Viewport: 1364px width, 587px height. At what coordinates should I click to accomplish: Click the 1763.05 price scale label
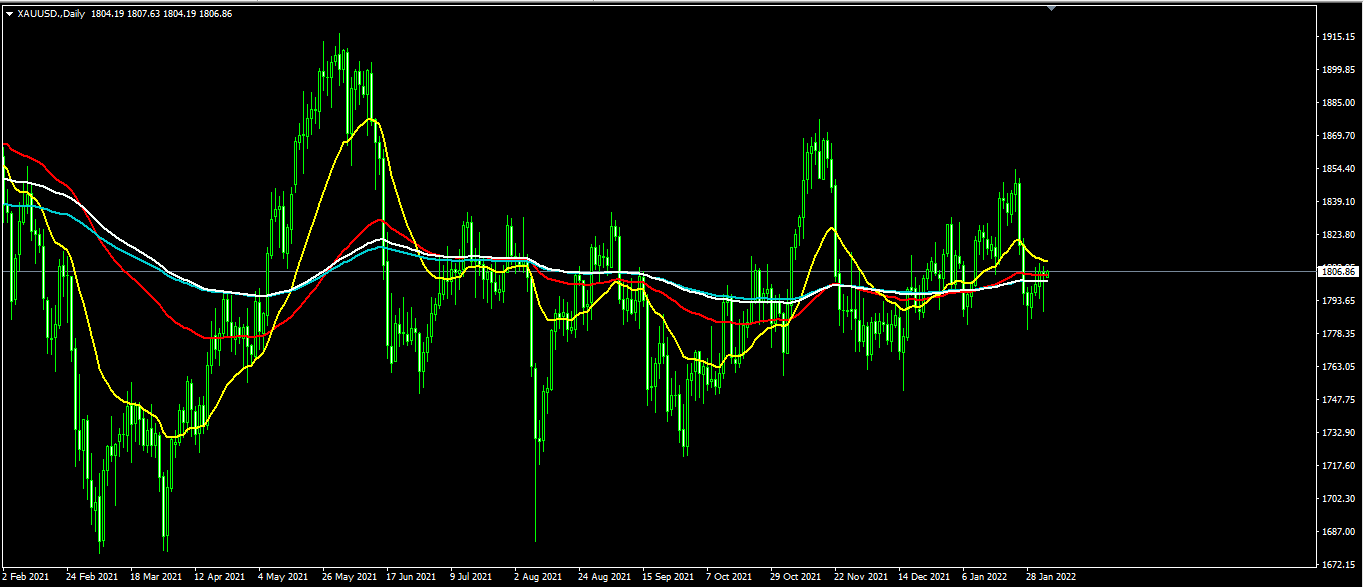pyautogui.click(x=1337, y=367)
